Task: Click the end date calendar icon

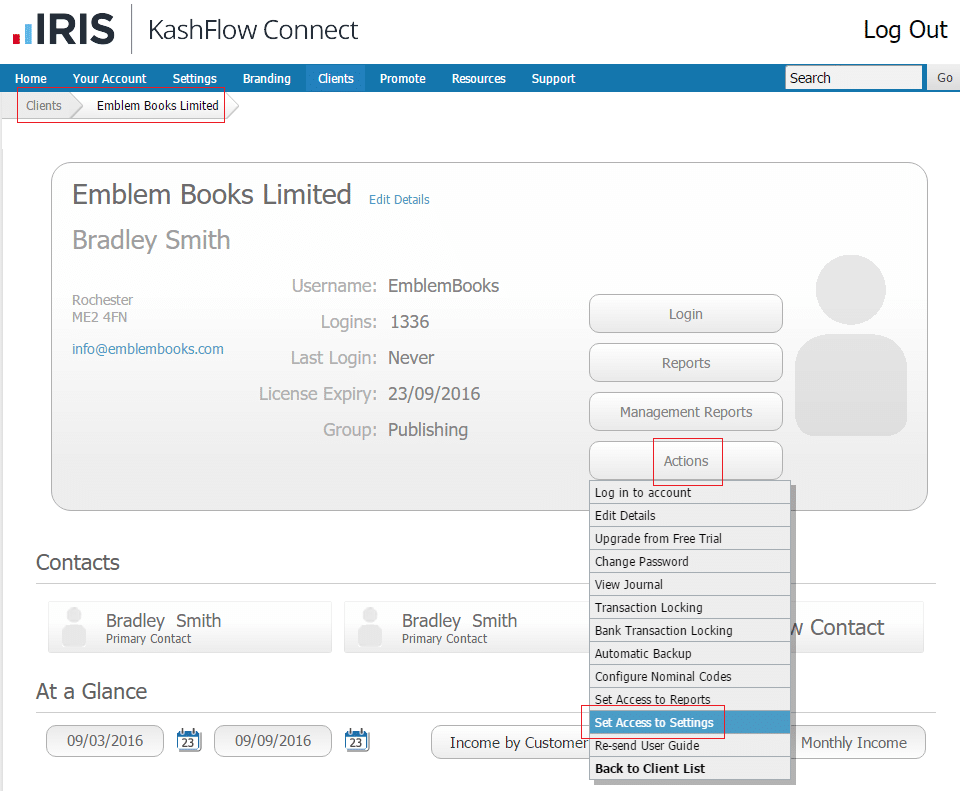Action: click(x=357, y=741)
